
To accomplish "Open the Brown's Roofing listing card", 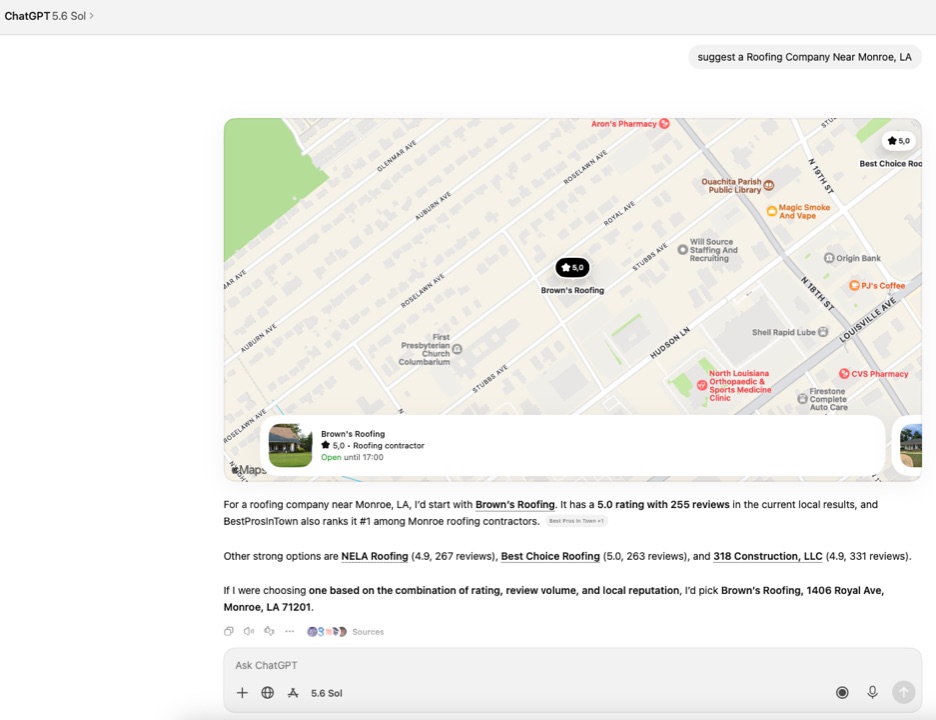I will point(572,445).
